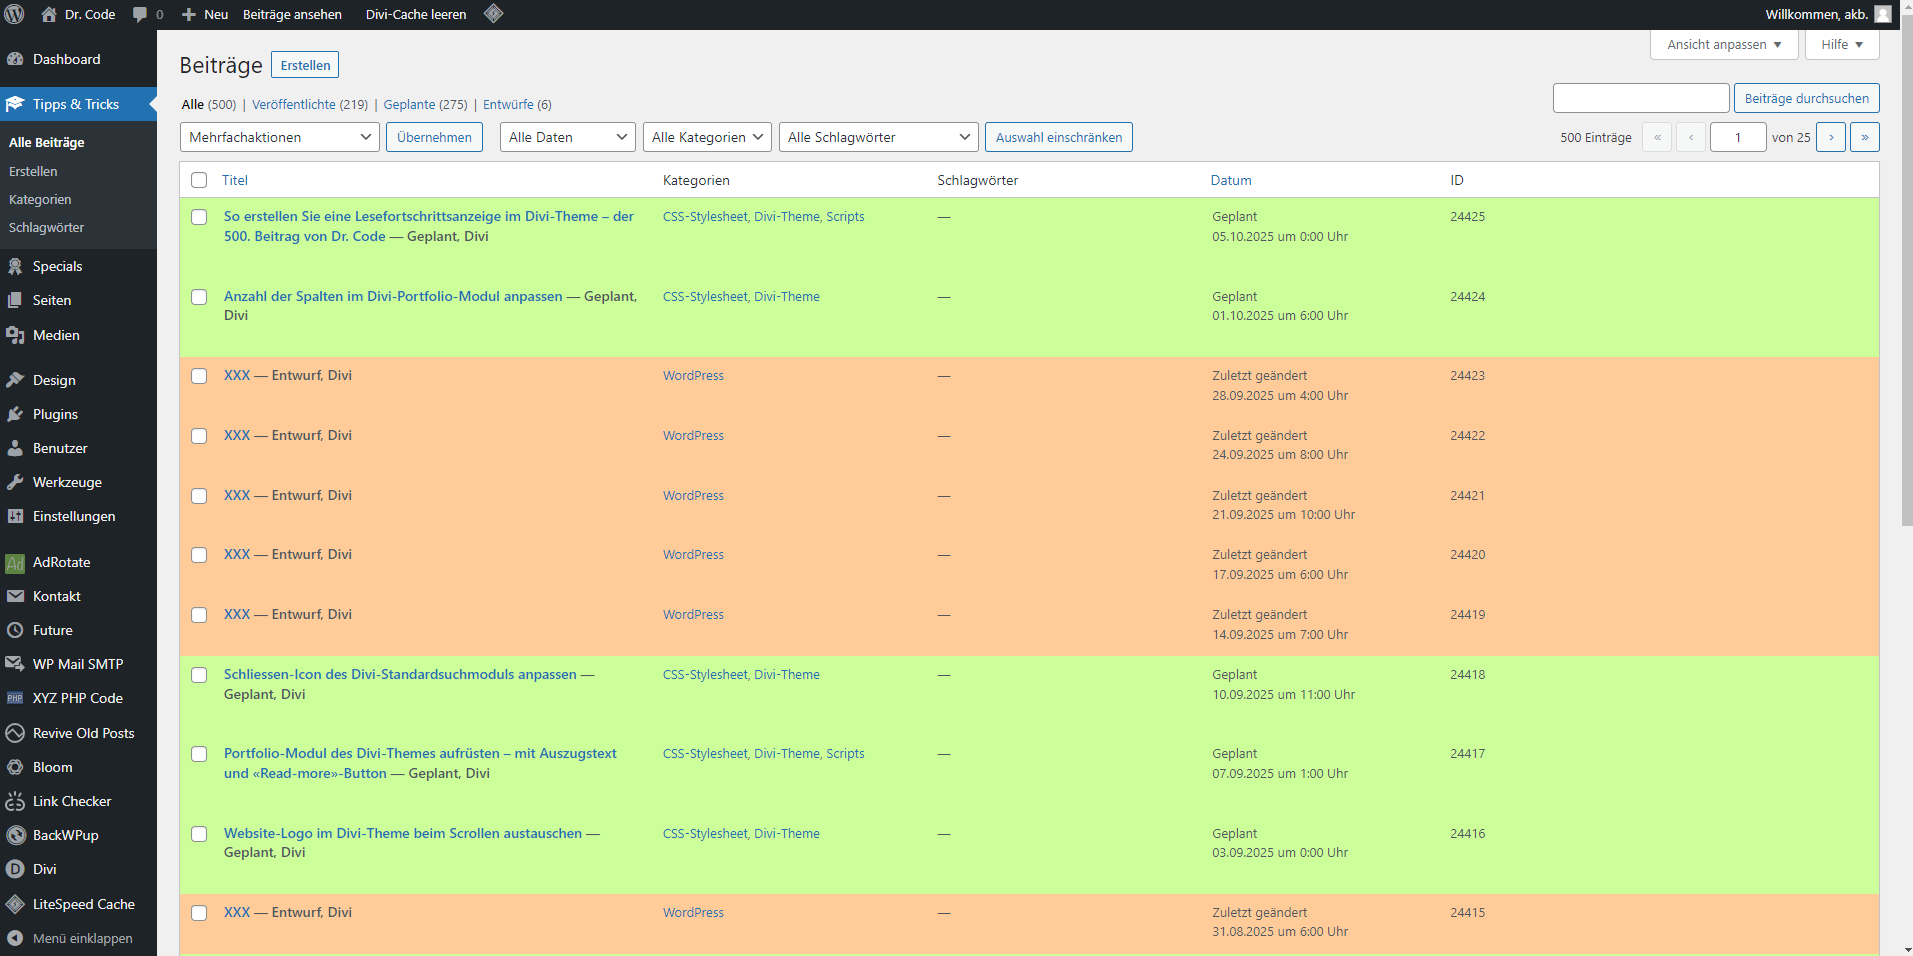Click the LiteSpeed diamond icon in admin bar
This screenshot has height=956, width=1913.
point(493,14)
